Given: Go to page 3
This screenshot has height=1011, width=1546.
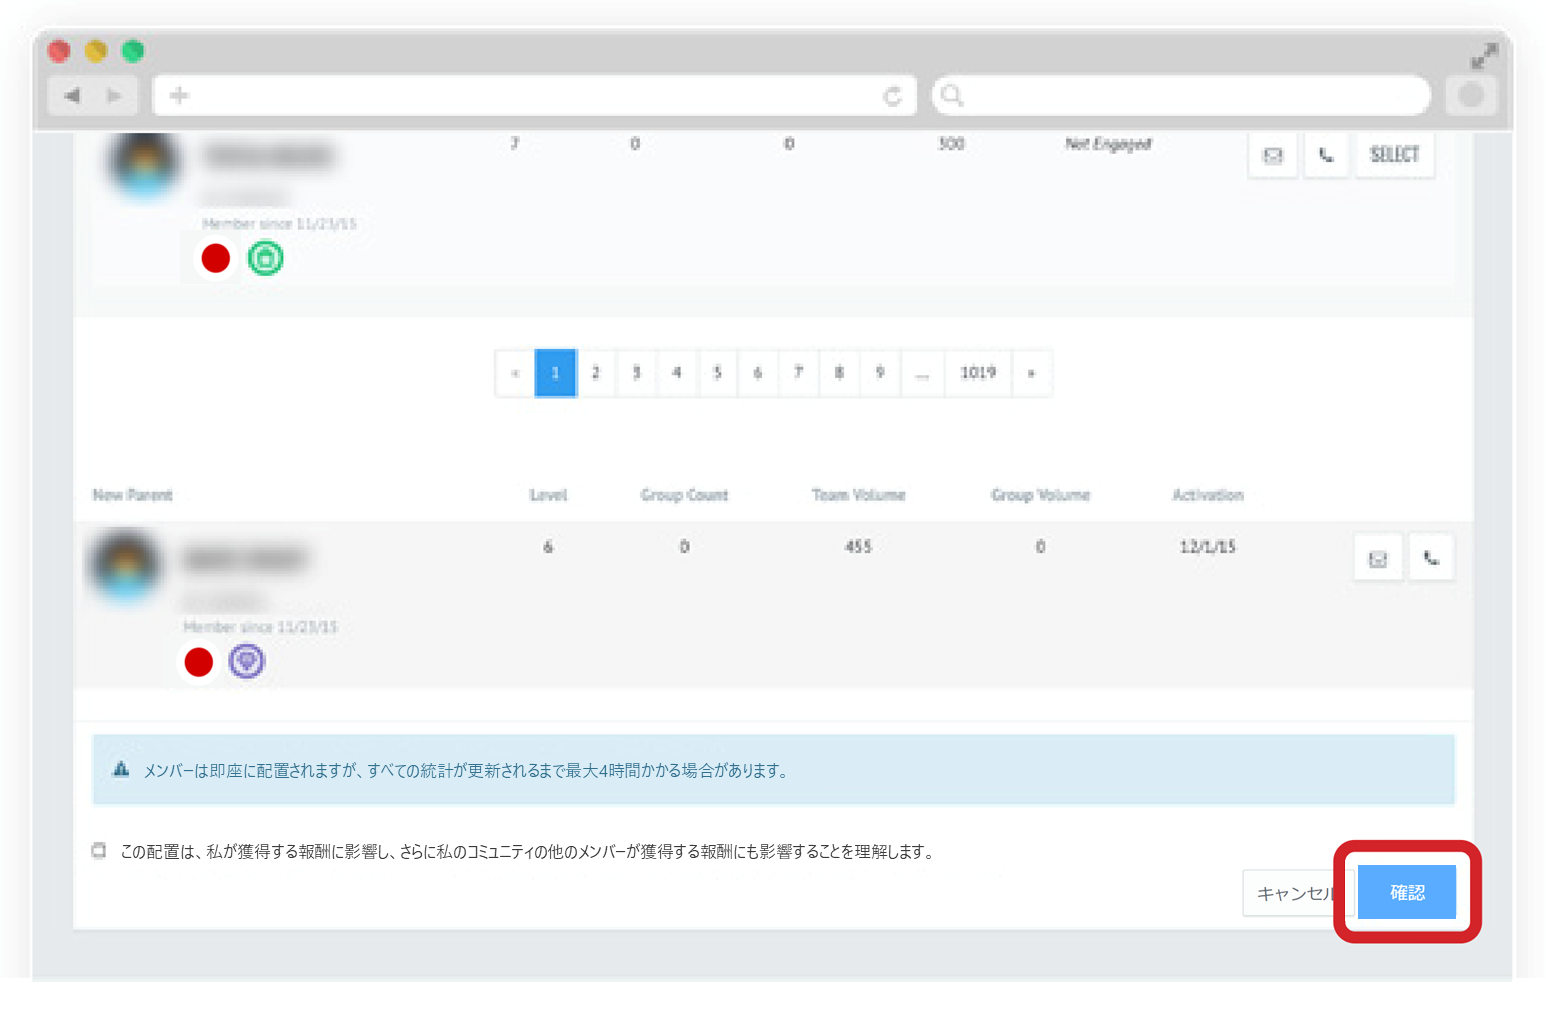Looking at the screenshot, I should (637, 373).
